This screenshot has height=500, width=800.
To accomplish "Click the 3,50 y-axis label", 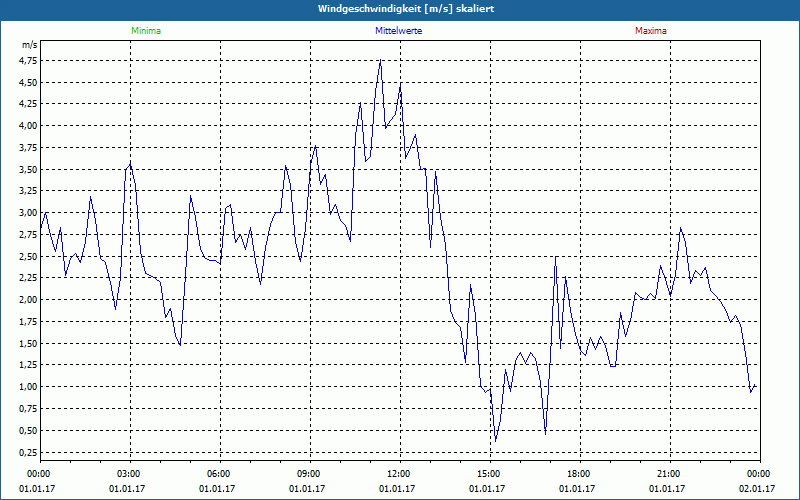I will click(30, 169).
